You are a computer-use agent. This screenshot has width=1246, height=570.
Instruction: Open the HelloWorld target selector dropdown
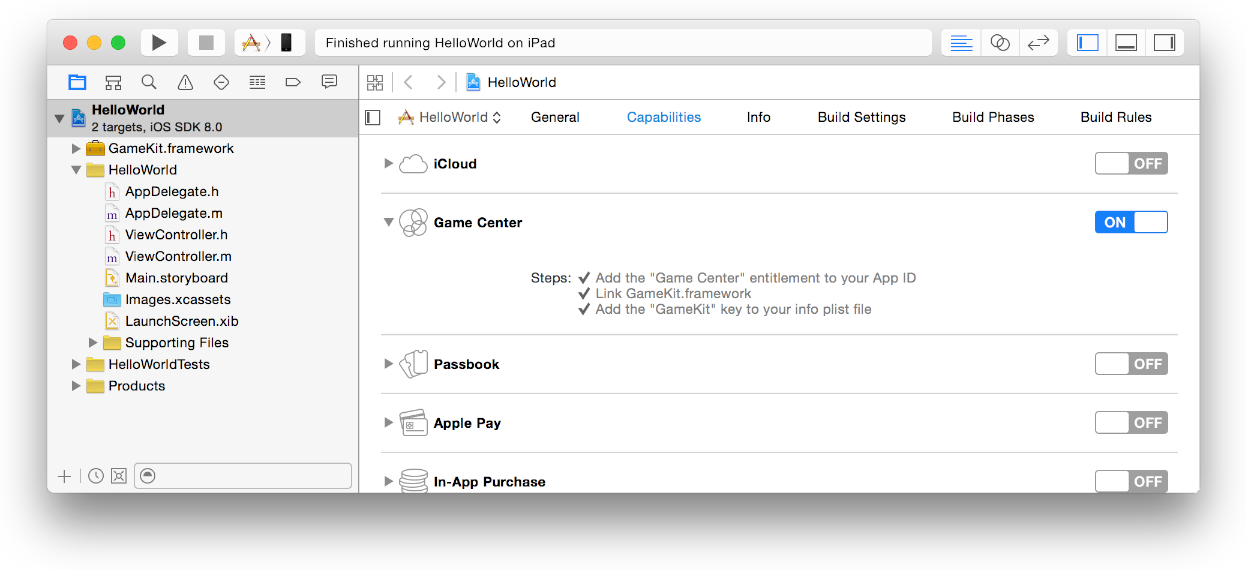coord(450,117)
